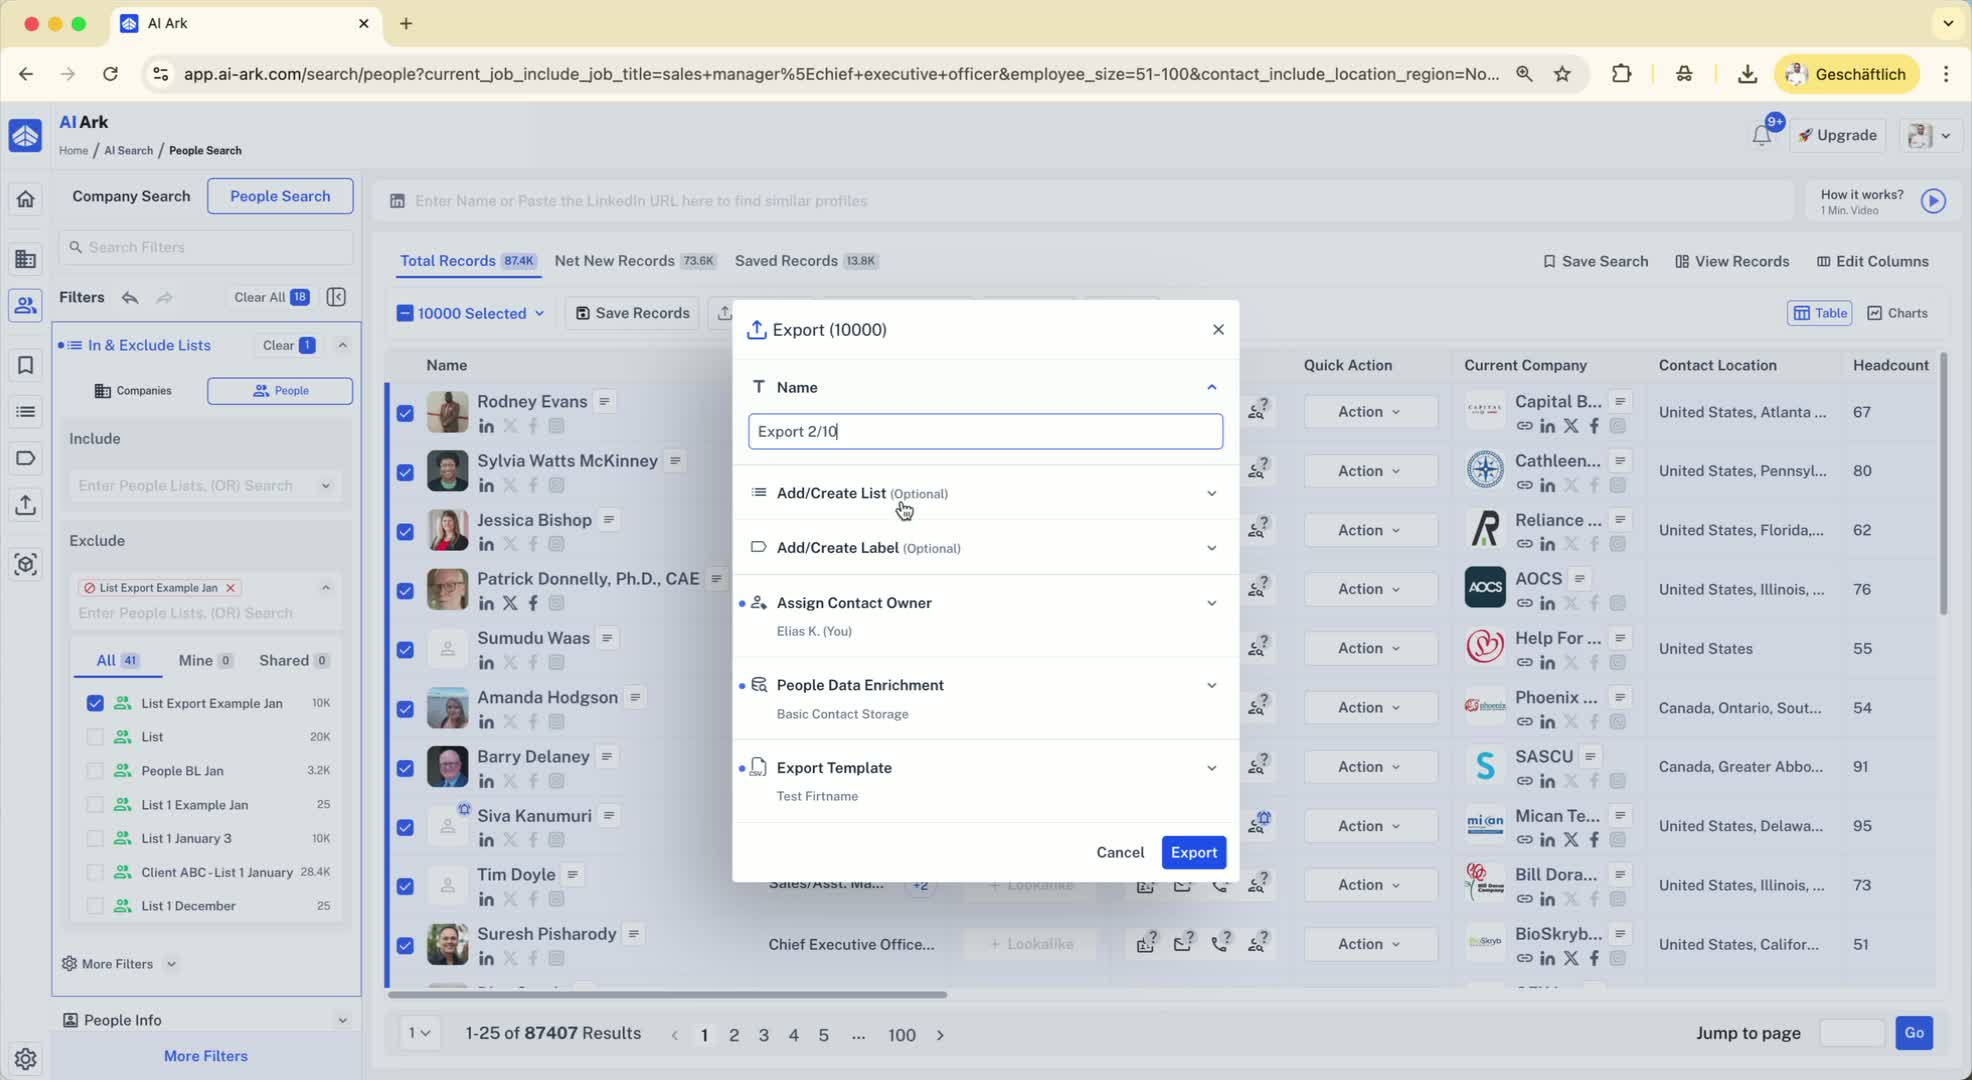The image size is (1972, 1080).
Task: Bookmark the page with star icon
Action: coord(1562,74)
